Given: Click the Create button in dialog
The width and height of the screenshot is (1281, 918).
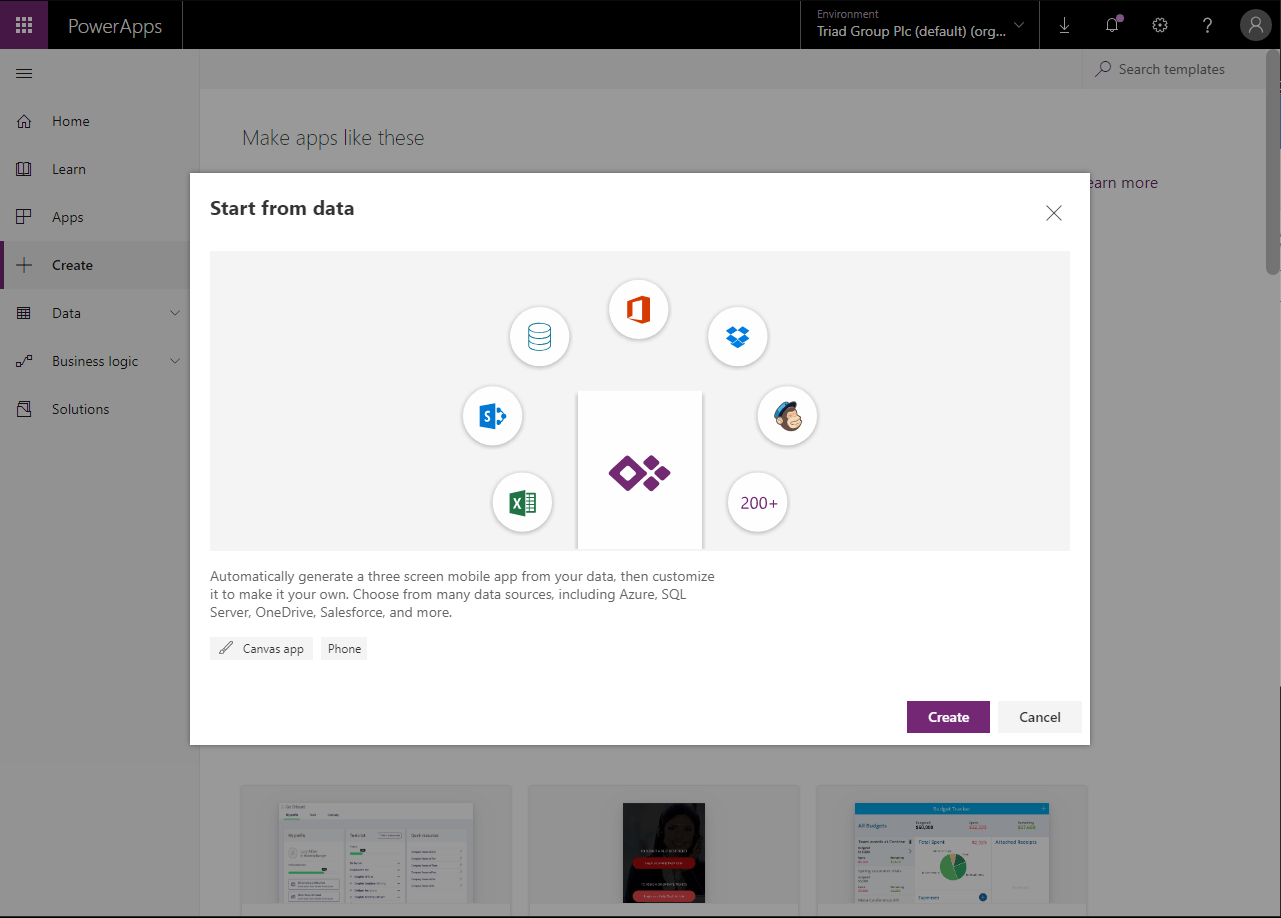Looking at the screenshot, I should click(x=948, y=717).
